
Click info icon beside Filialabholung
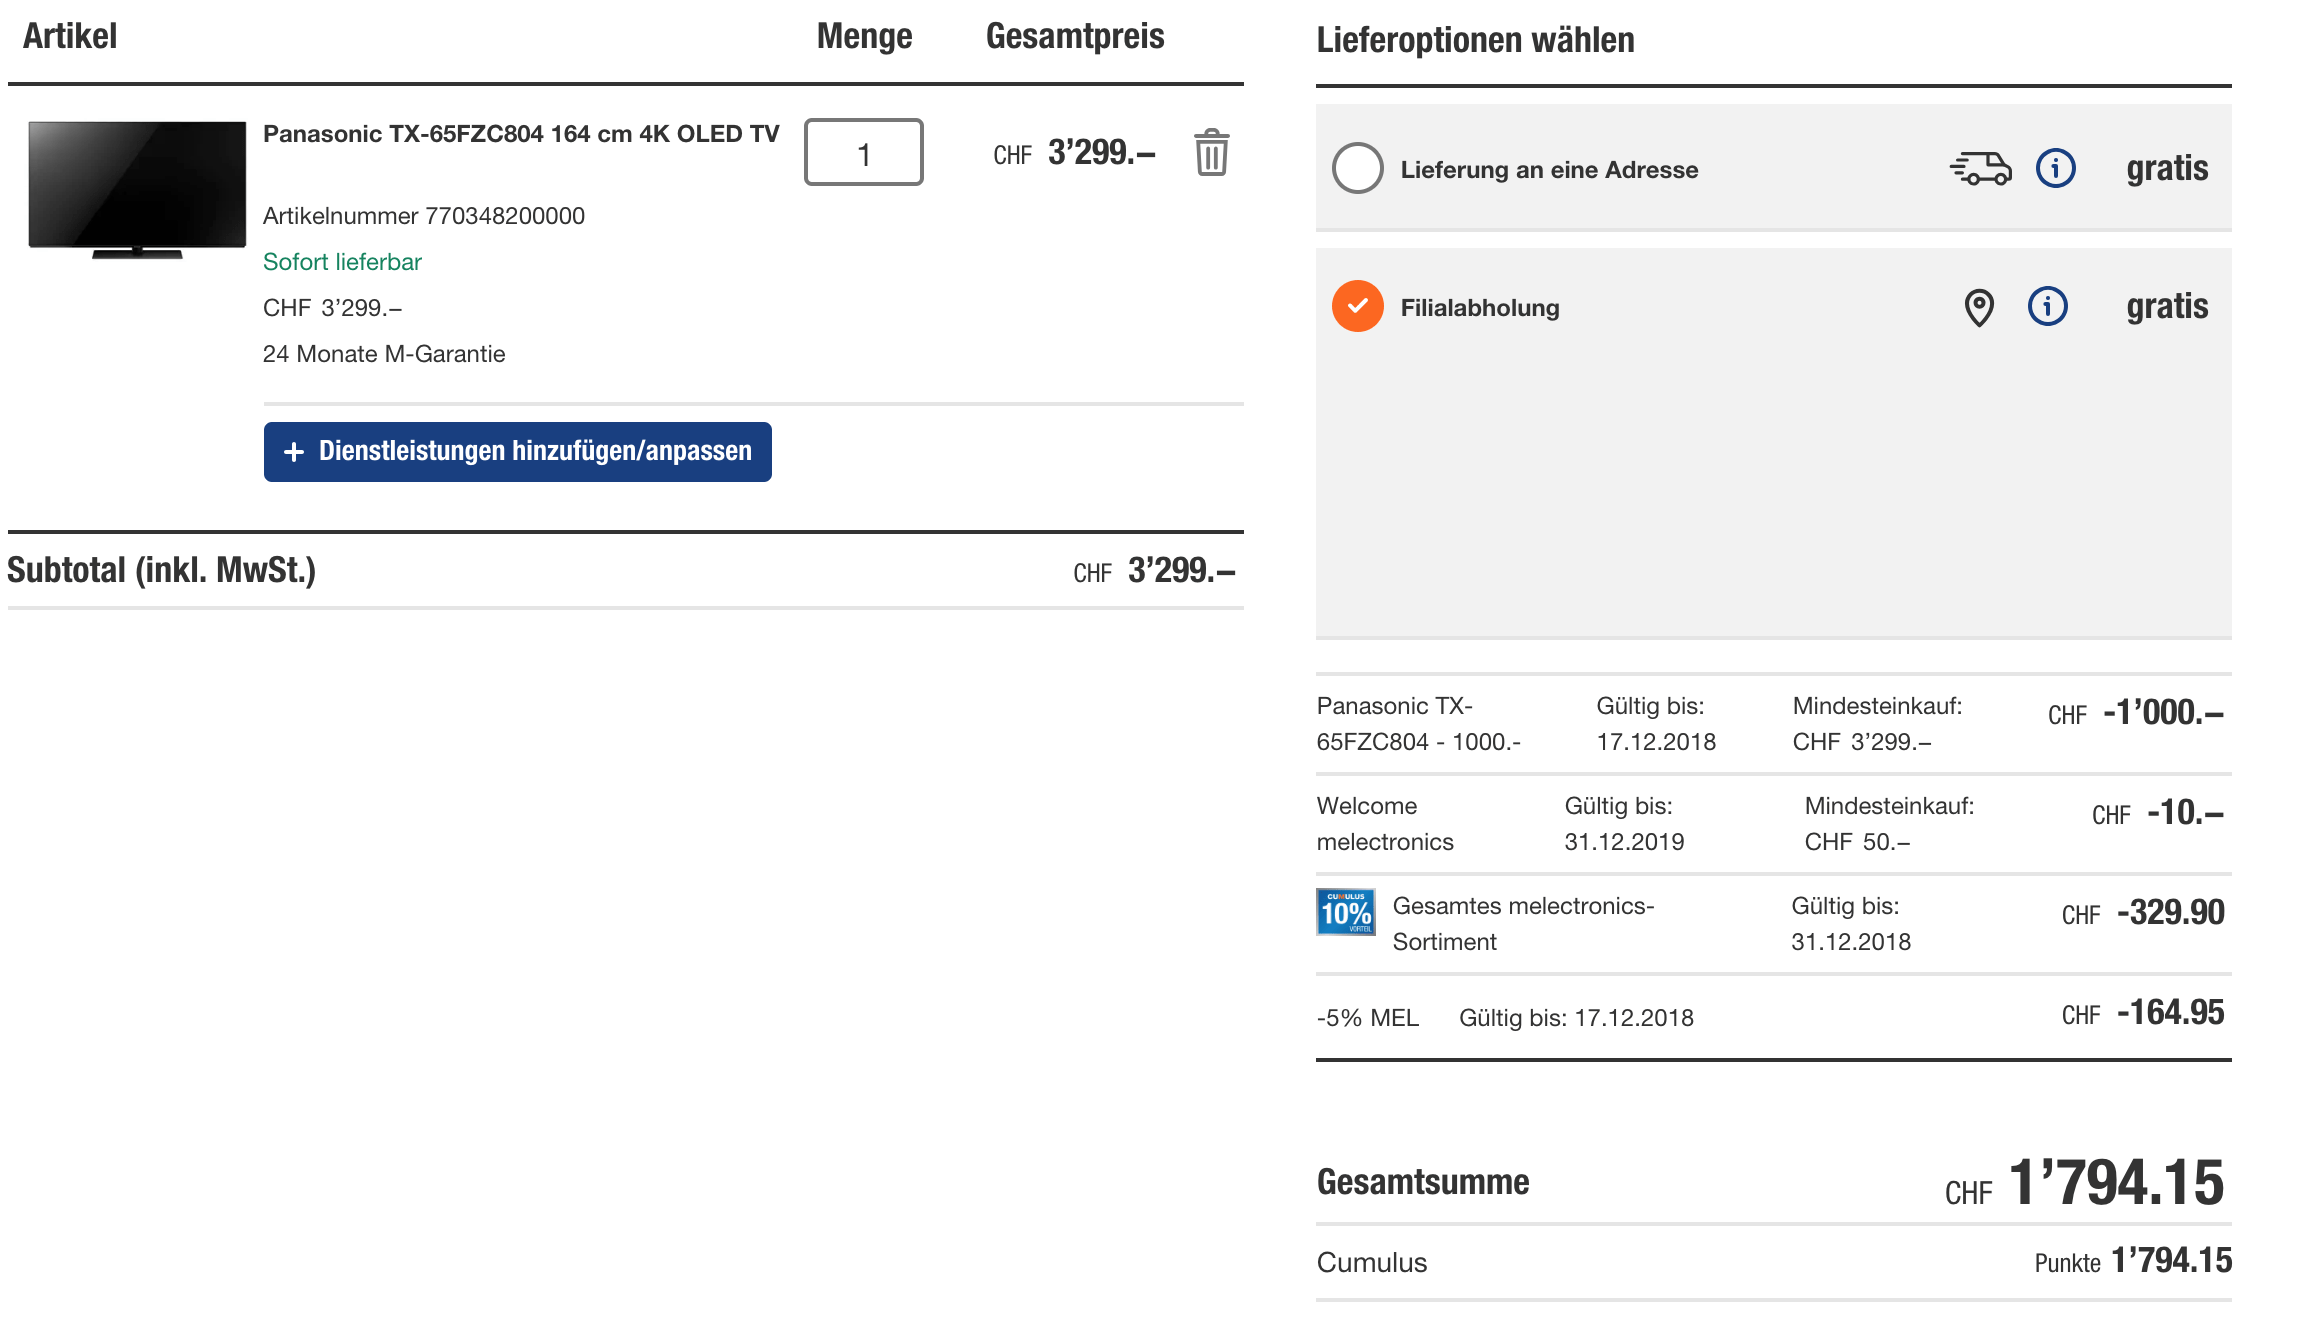pos(2047,306)
